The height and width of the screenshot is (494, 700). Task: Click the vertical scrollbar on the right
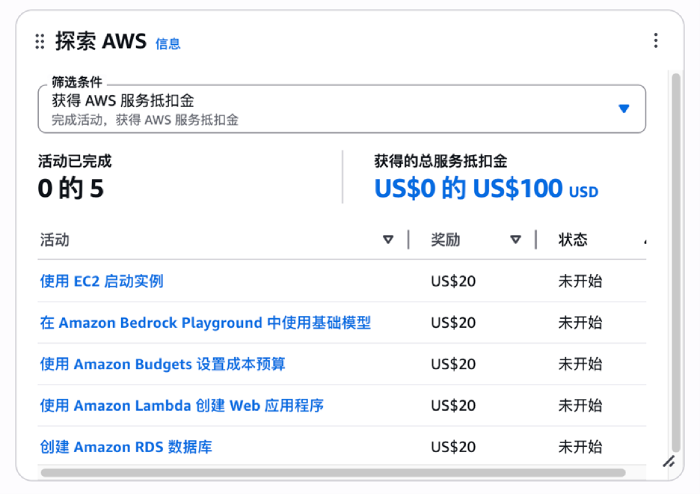click(677, 250)
